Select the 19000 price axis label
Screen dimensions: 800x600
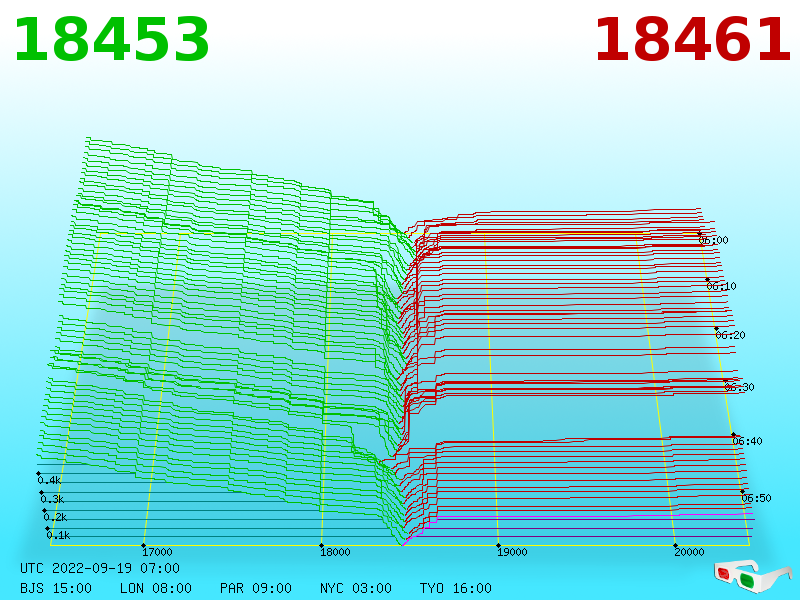pyautogui.click(x=512, y=552)
